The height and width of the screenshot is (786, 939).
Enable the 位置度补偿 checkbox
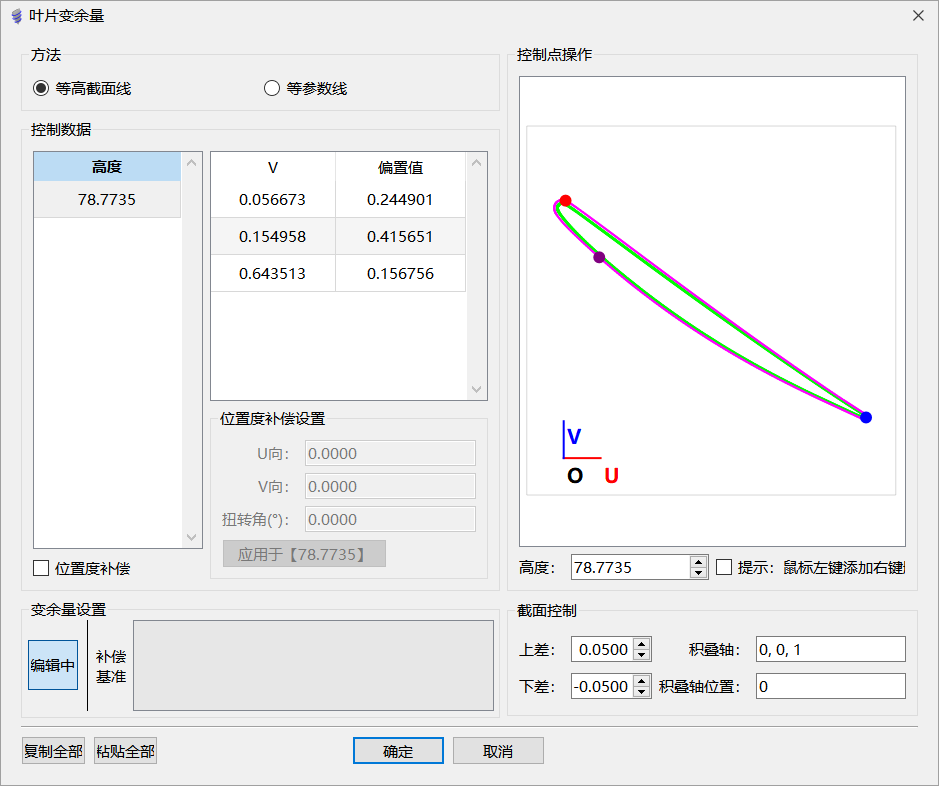(41, 568)
